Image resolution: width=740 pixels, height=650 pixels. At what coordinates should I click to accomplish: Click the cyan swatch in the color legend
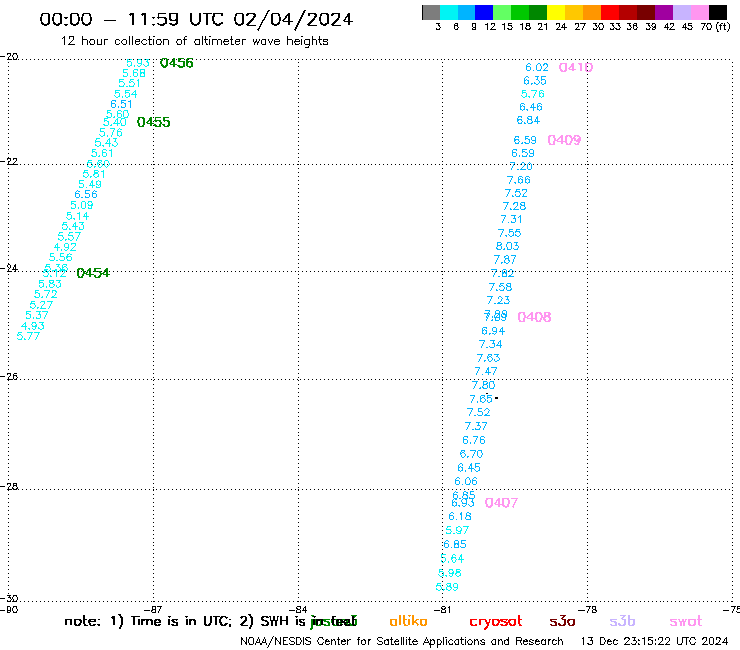(449, 12)
